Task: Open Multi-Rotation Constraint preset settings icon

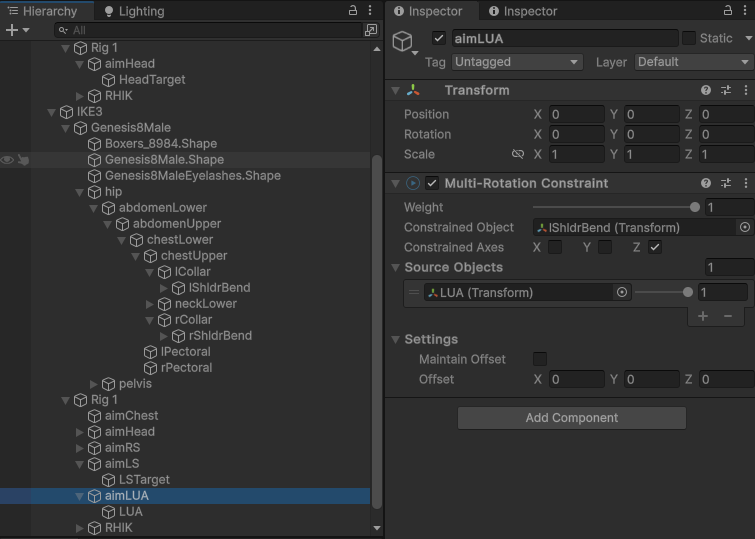Action: pyautogui.click(x=726, y=183)
